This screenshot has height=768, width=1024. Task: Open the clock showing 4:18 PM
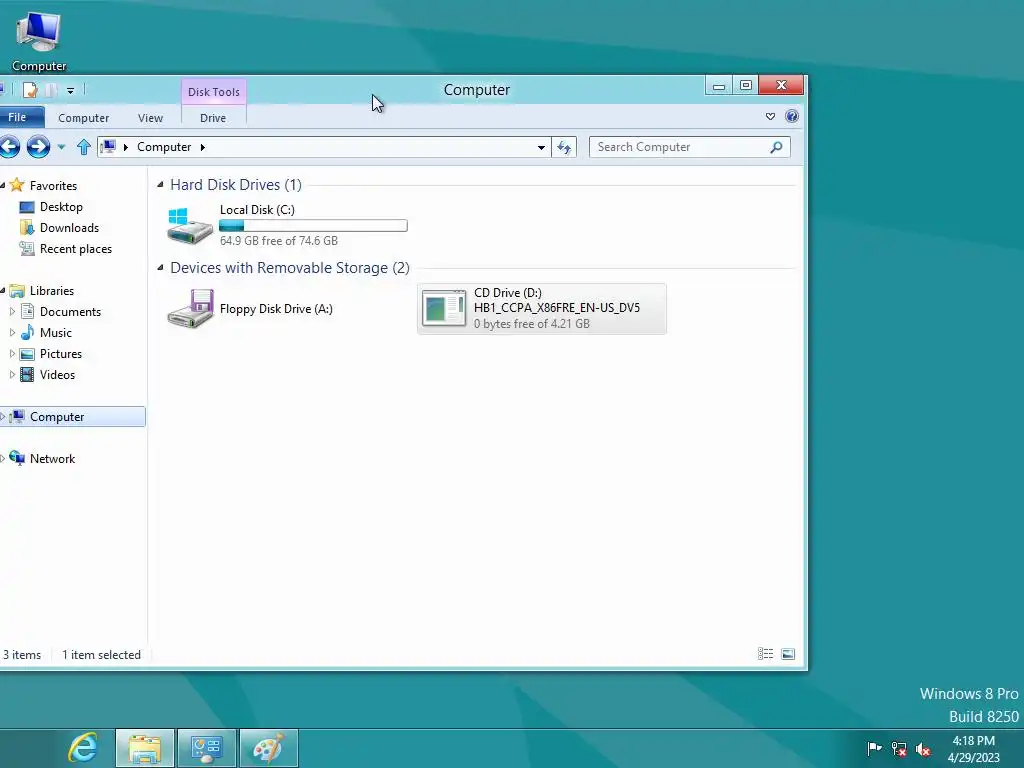pos(974,749)
